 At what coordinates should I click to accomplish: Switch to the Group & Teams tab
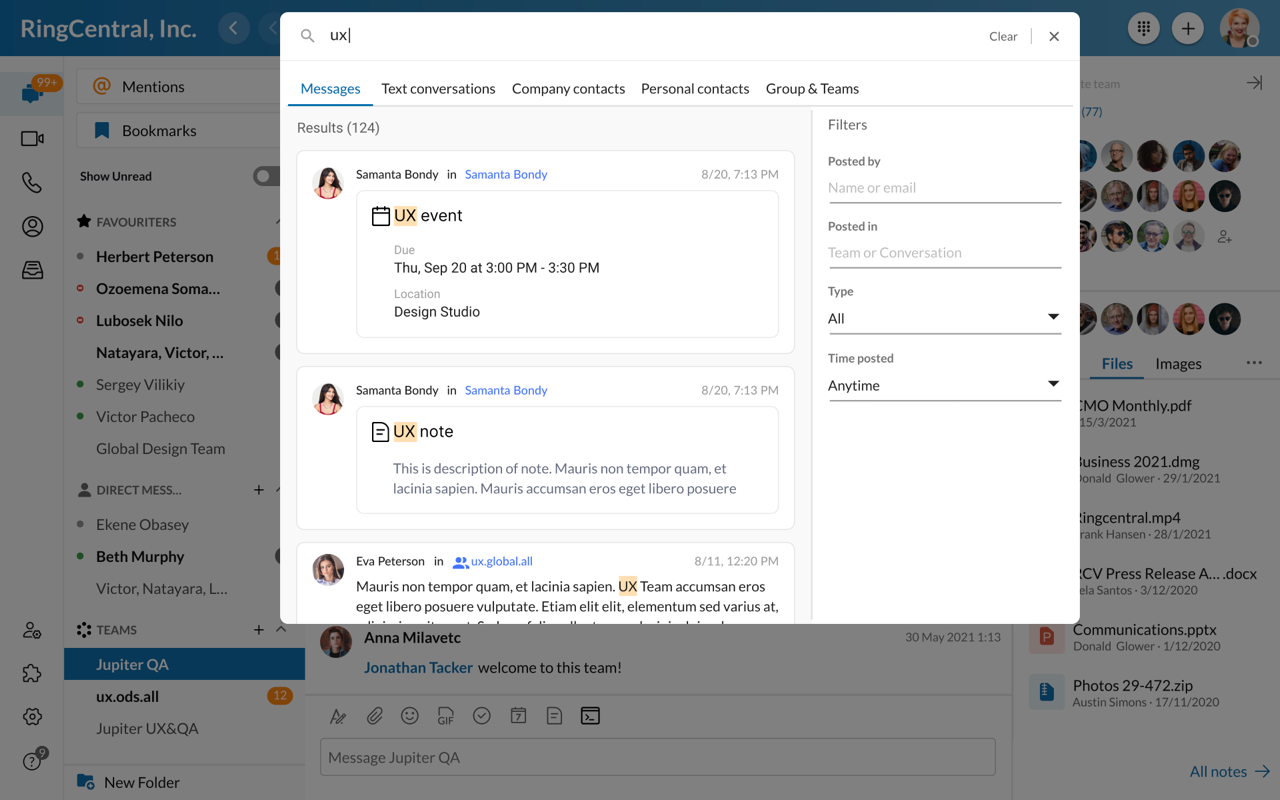pos(812,89)
